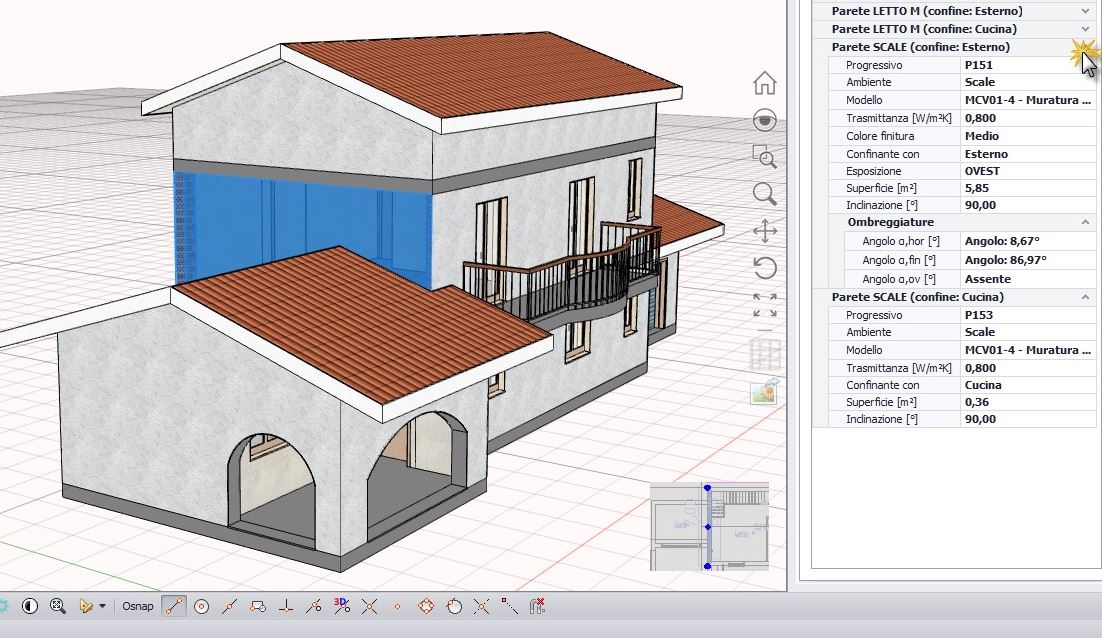This screenshot has width=1102, height=638.
Task: Expand Parete LETTO M (confine: Esterno) section
Action: tap(1085, 11)
